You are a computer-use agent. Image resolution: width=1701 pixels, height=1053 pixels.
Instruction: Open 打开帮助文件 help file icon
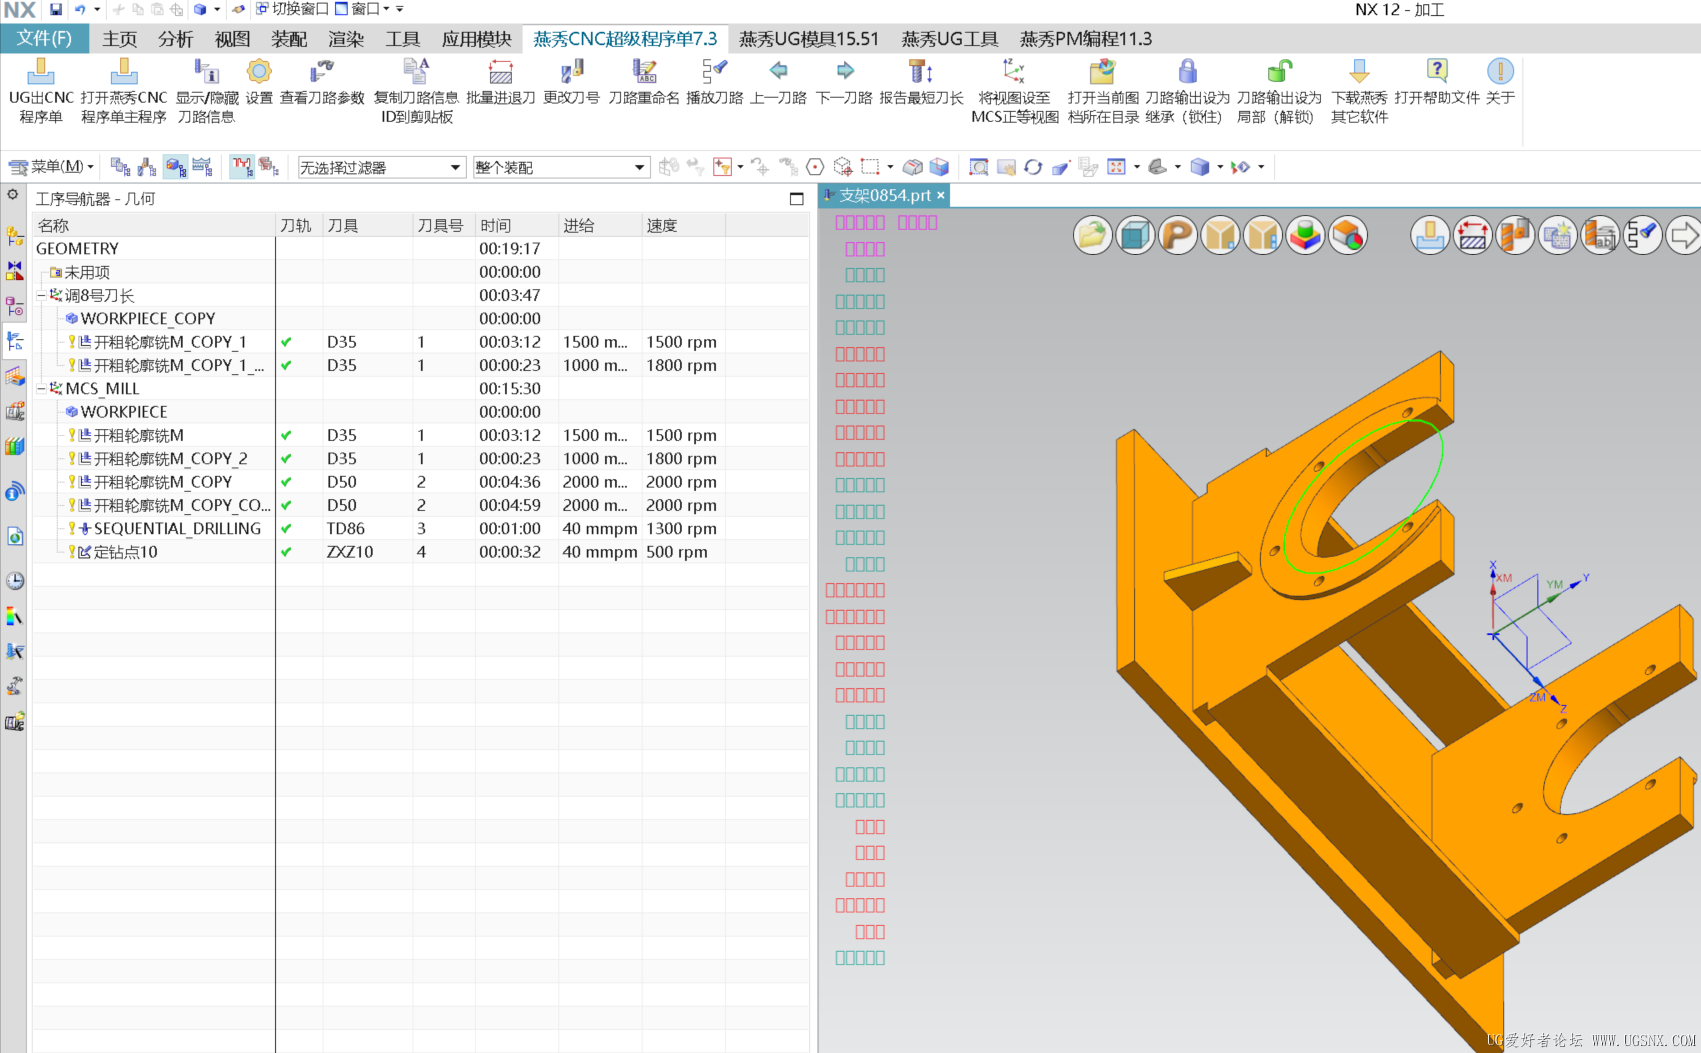pos(1437,72)
